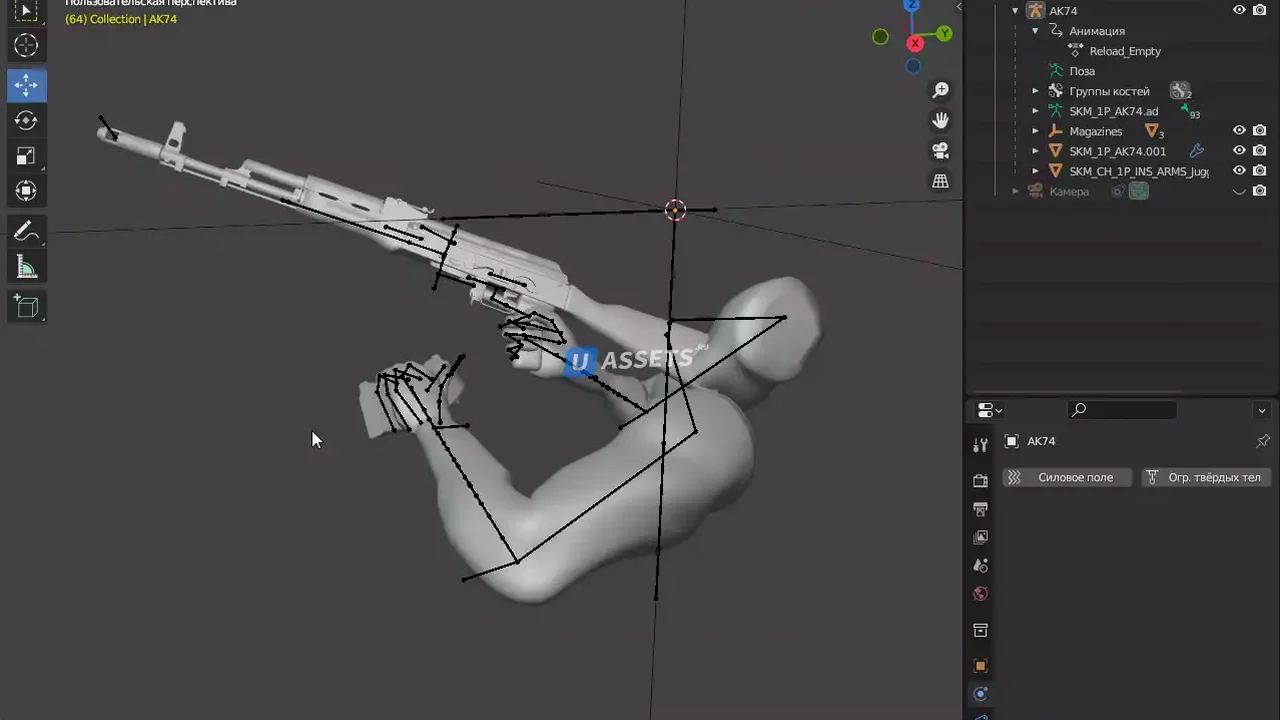Click the Огр. твёрдых тел button

pos(1205,477)
